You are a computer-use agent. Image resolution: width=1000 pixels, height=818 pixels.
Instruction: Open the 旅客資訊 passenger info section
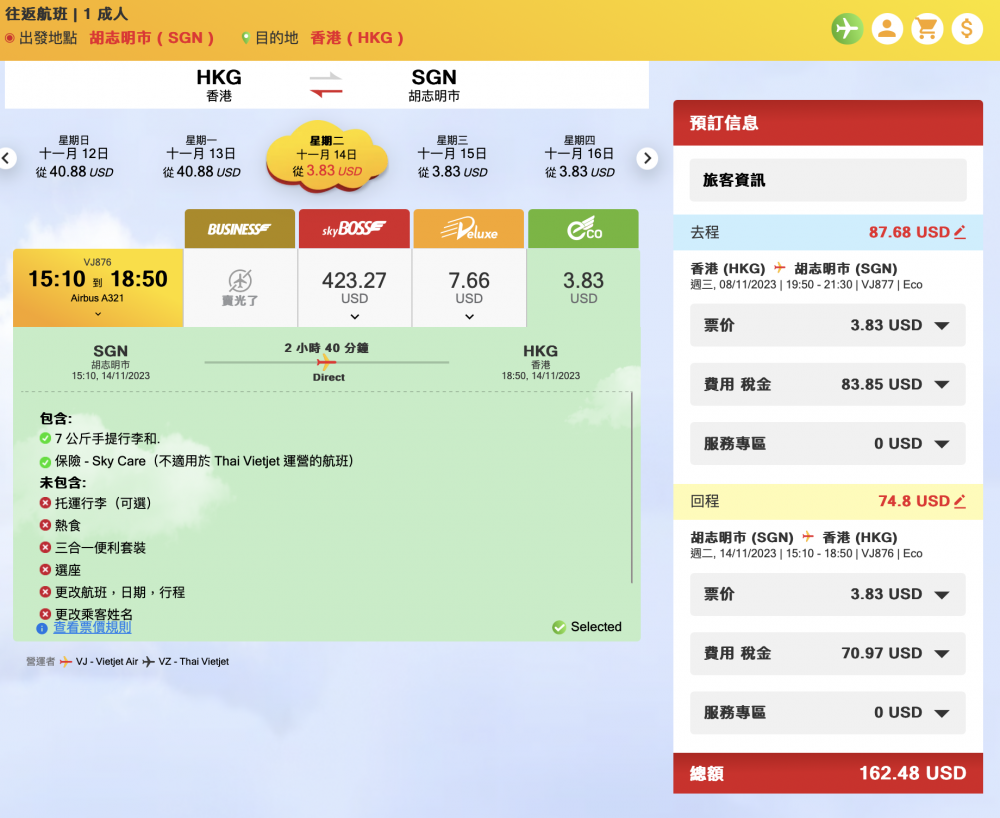point(828,180)
